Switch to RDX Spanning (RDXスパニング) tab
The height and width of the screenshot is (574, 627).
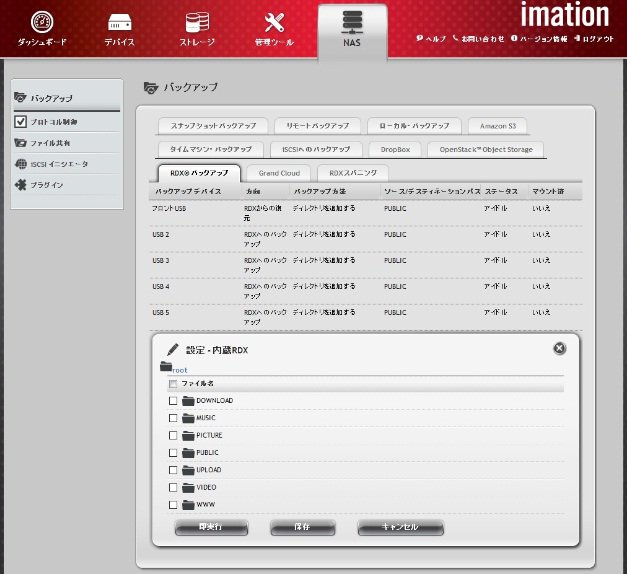click(x=353, y=173)
